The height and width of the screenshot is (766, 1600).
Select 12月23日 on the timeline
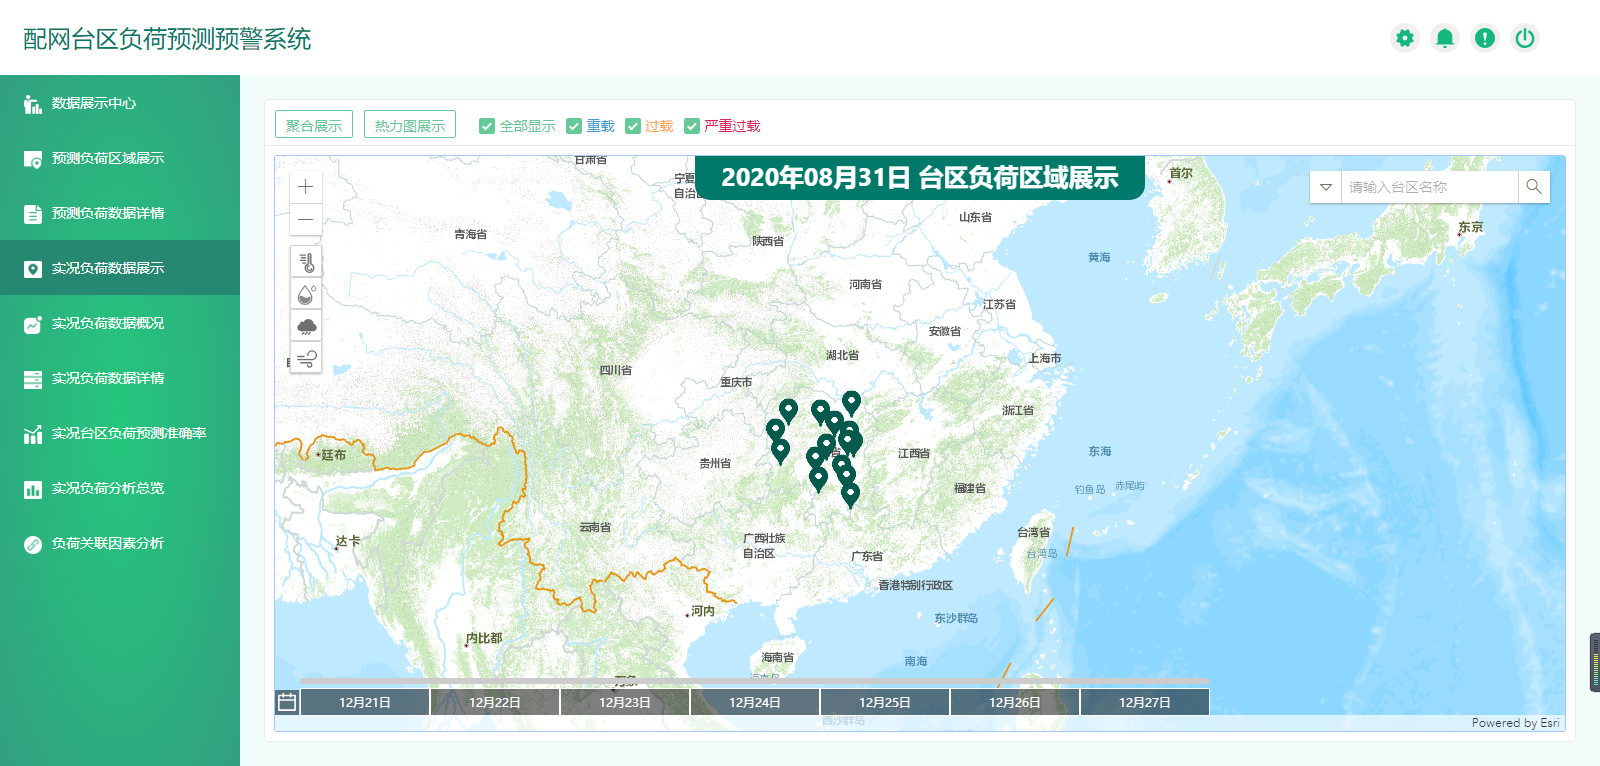coord(625,702)
